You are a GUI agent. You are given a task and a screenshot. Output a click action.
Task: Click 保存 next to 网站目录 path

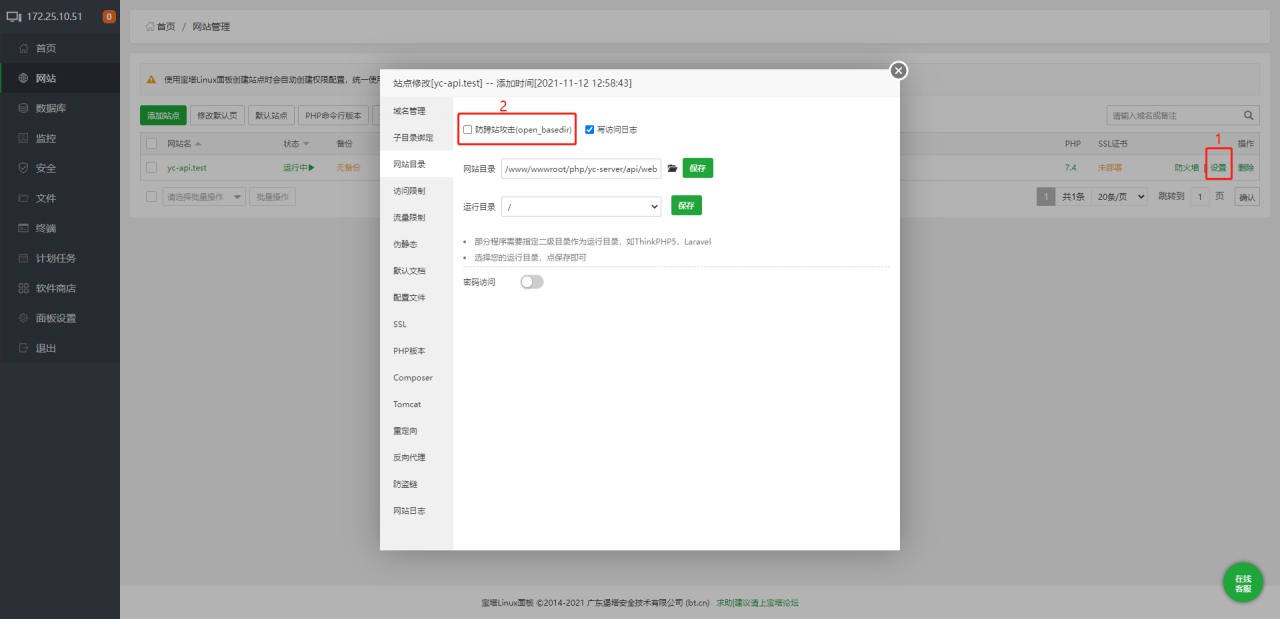point(698,168)
